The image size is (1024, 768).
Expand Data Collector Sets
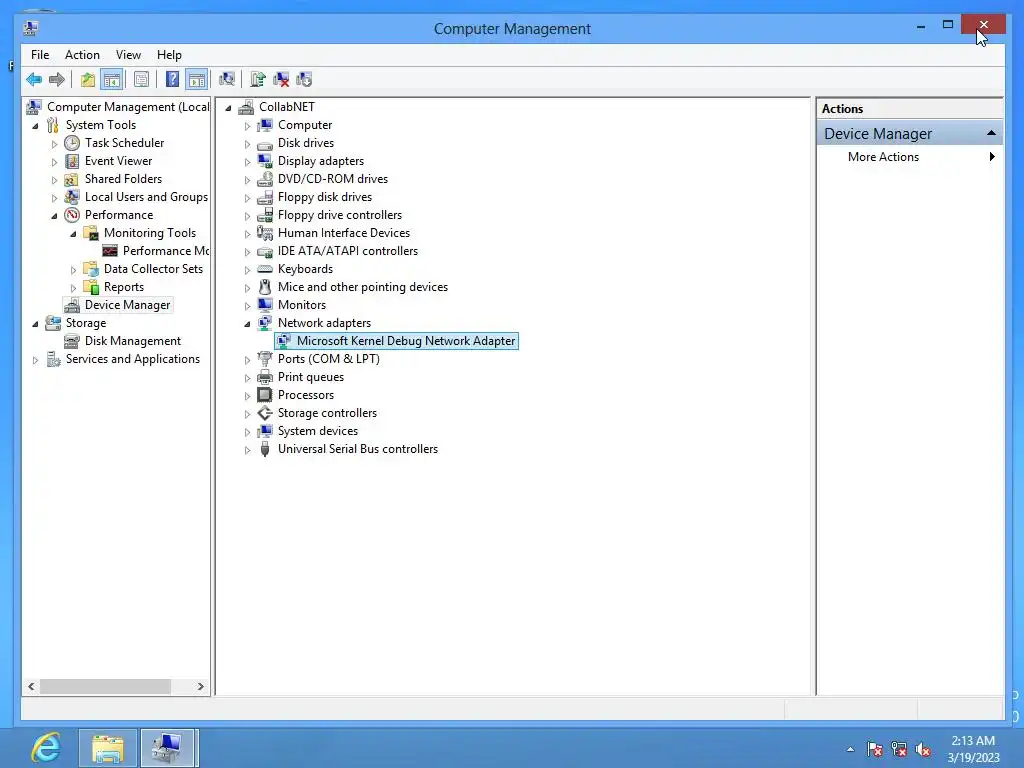(73, 270)
